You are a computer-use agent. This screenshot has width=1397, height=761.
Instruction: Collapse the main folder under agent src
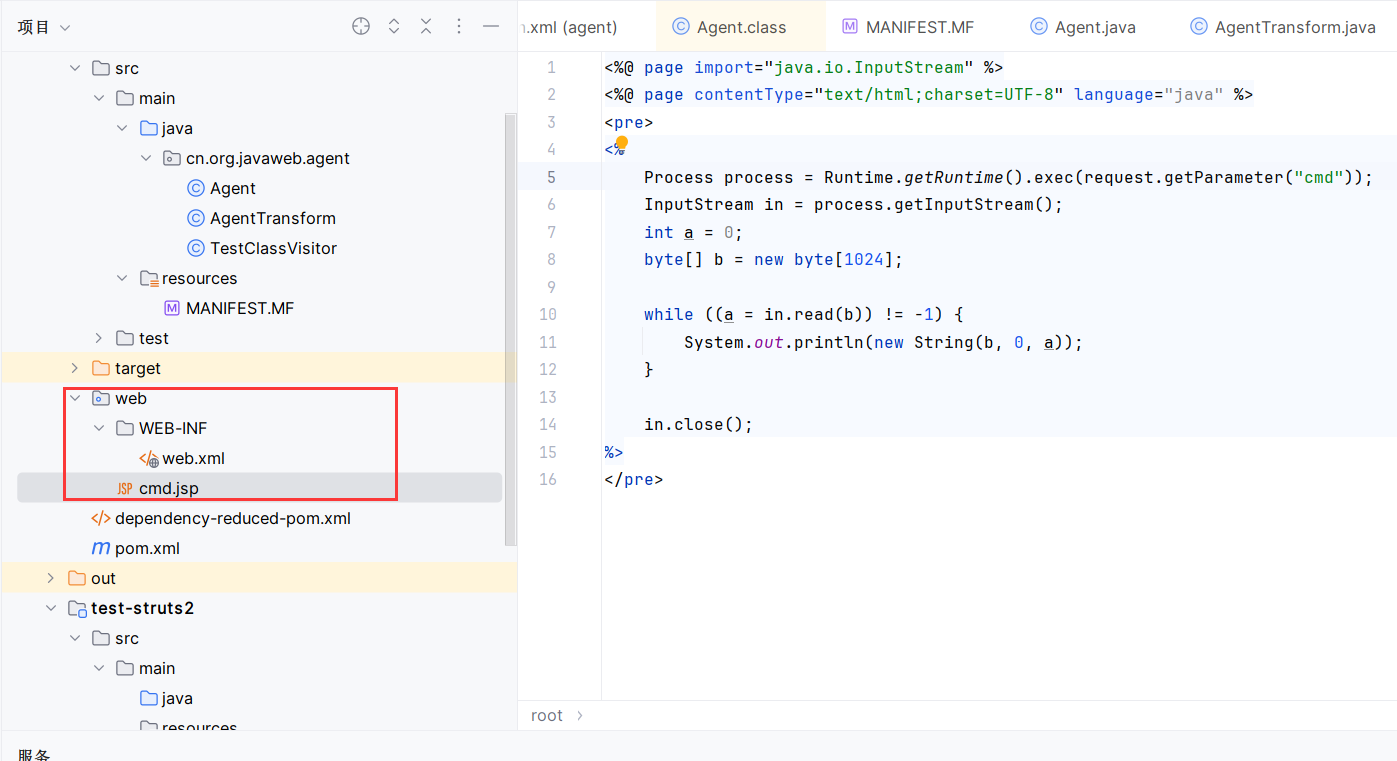pos(98,98)
